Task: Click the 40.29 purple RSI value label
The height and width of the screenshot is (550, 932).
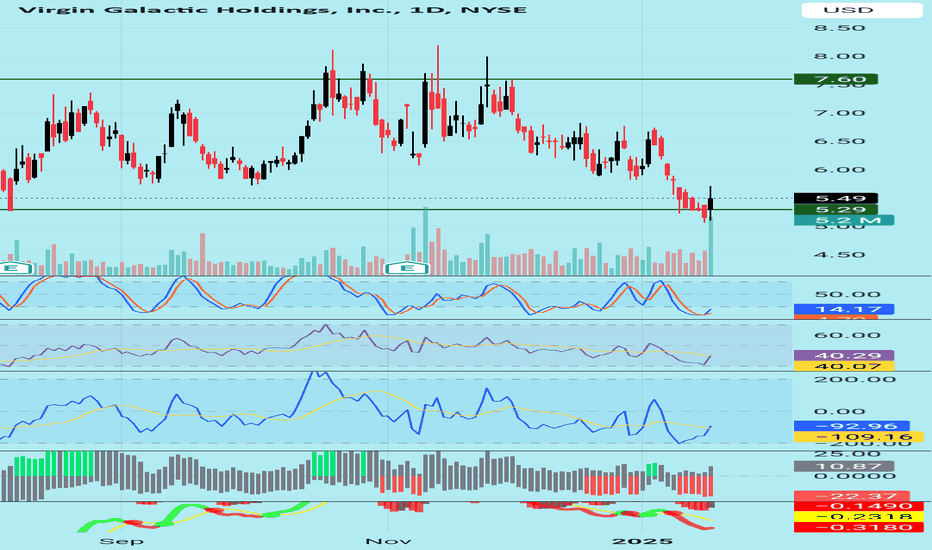Action: point(843,356)
